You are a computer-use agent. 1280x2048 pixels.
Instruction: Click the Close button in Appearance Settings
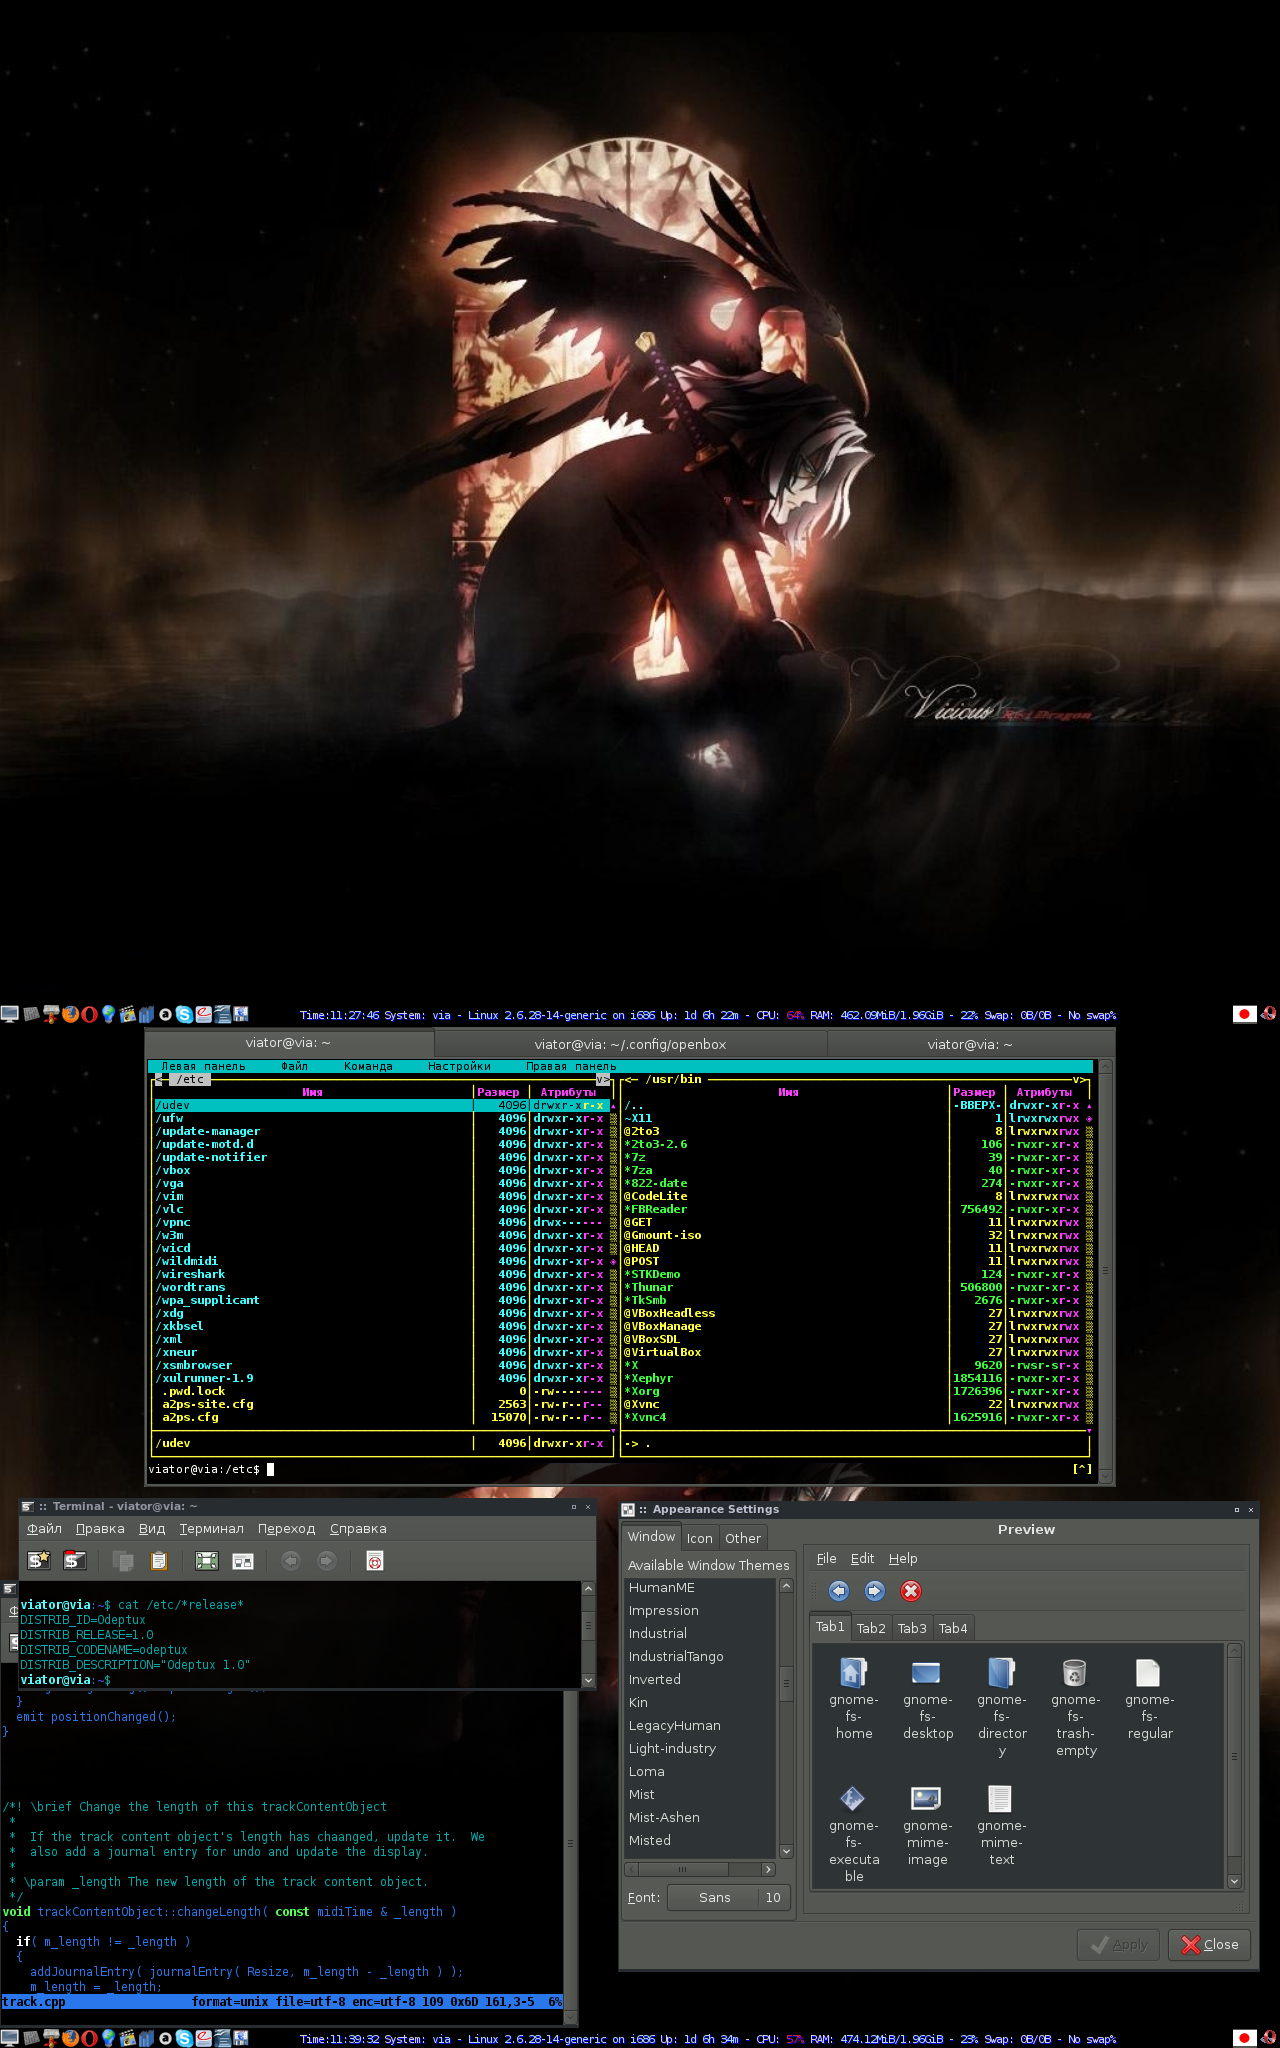(x=1209, y=1944)
